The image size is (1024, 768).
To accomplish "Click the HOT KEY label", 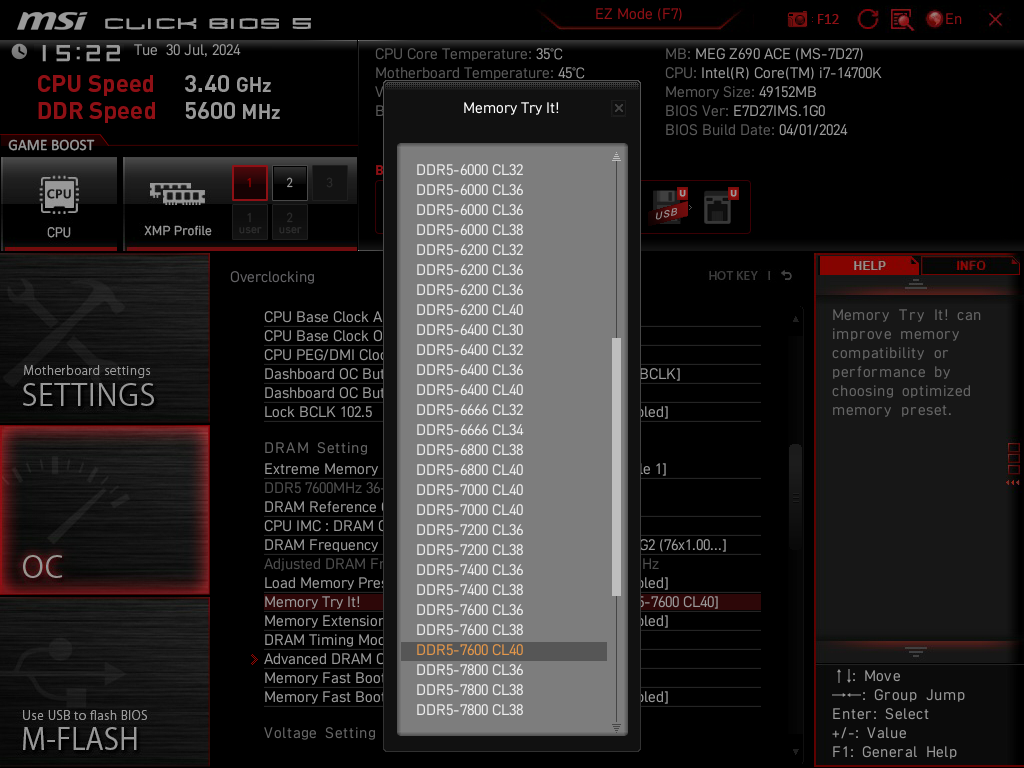I will (x=733, y=276).
